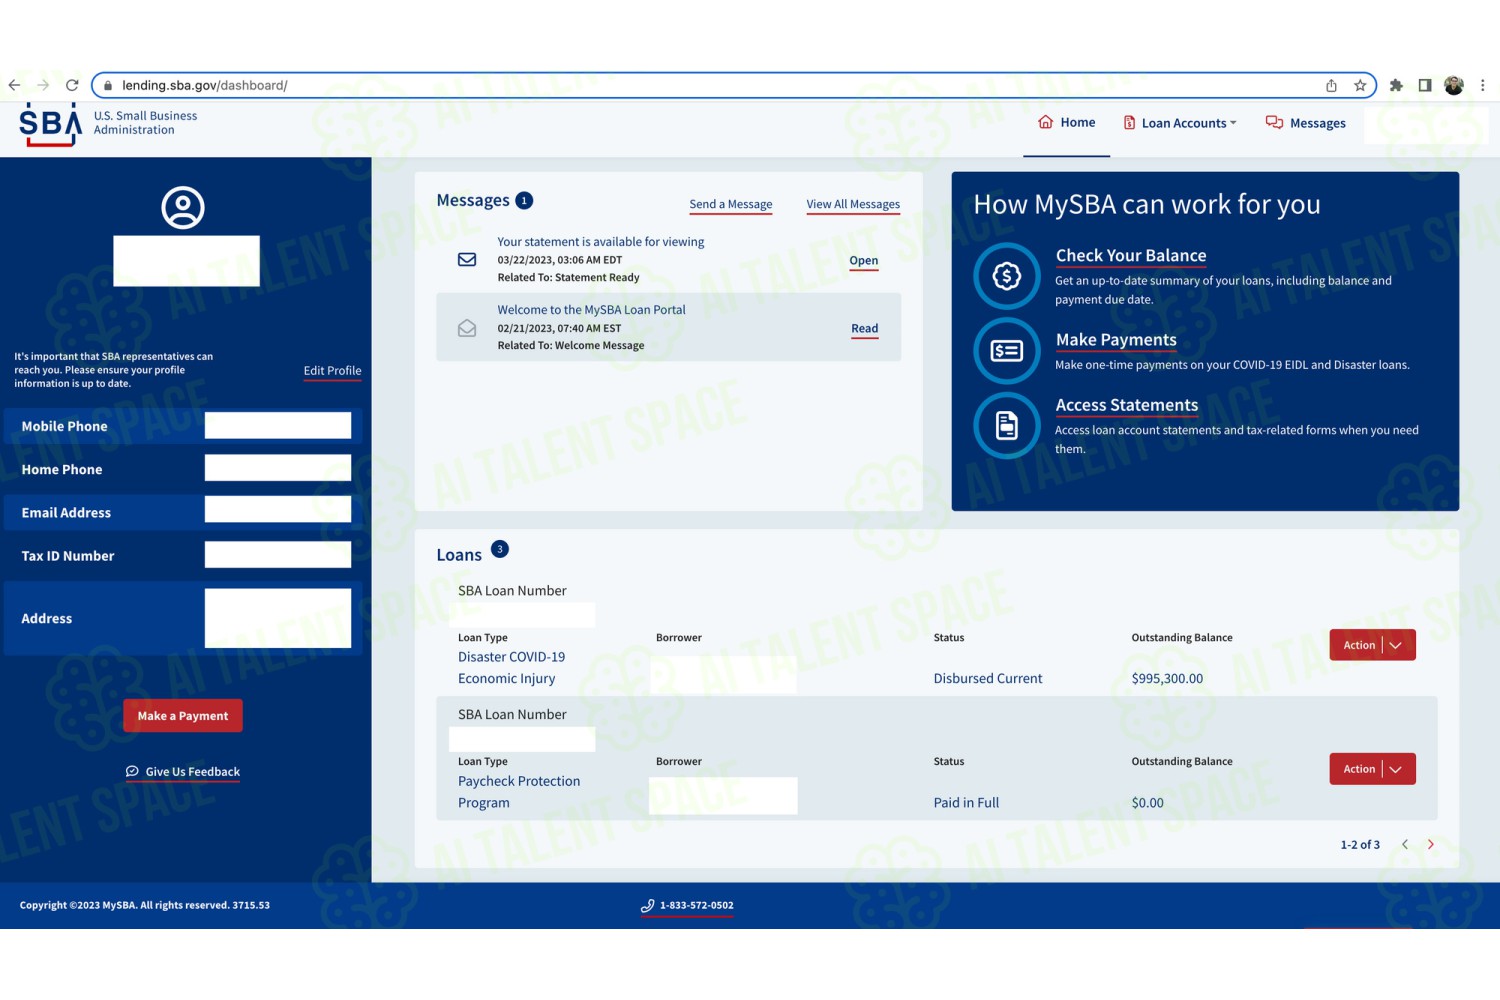This screenshot has height=1000, width=1500.
Task: Open the Chrome three-dot menu
Action: (x=1483, y=85)
